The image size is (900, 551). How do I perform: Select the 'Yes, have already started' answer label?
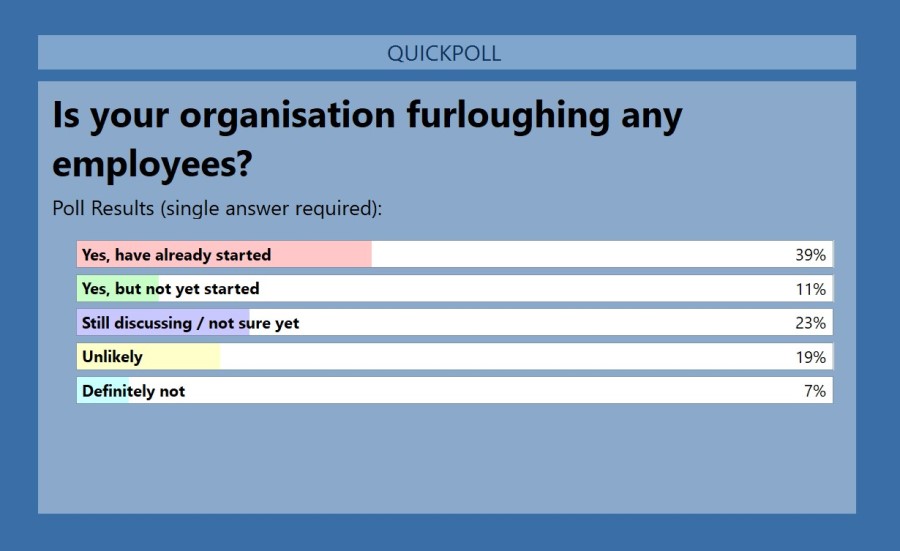click(176, 255)
